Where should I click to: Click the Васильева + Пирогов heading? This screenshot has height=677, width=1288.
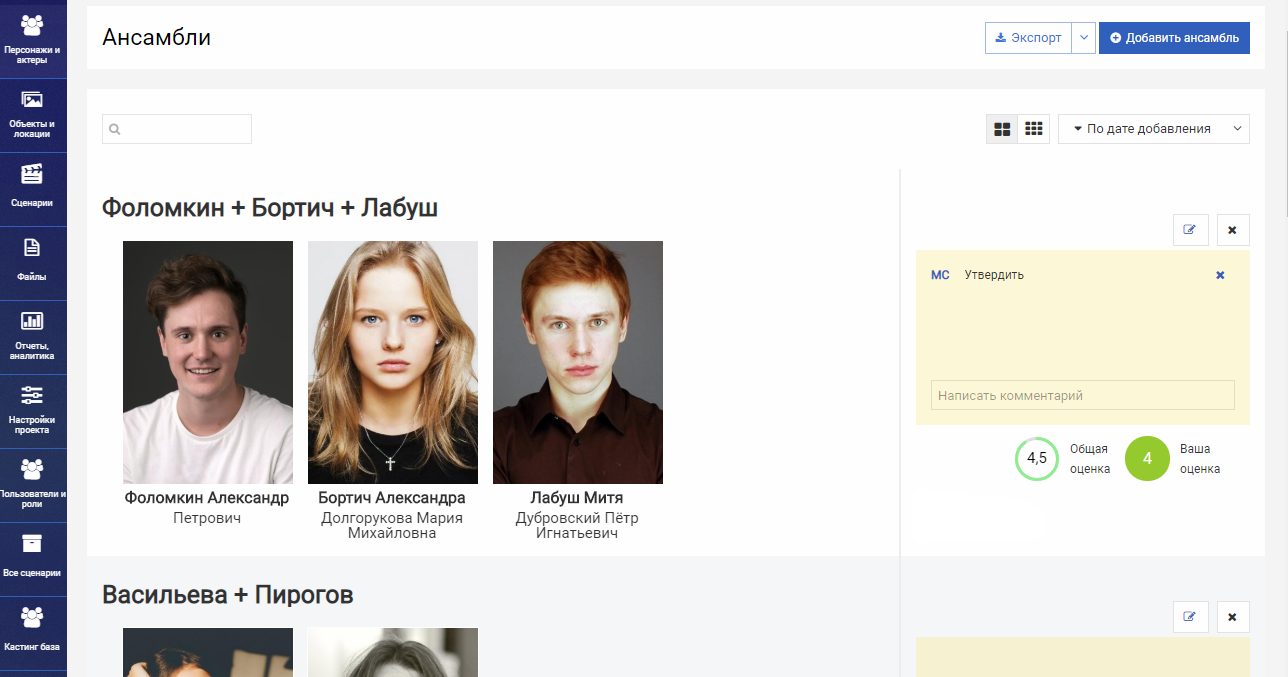228,595
